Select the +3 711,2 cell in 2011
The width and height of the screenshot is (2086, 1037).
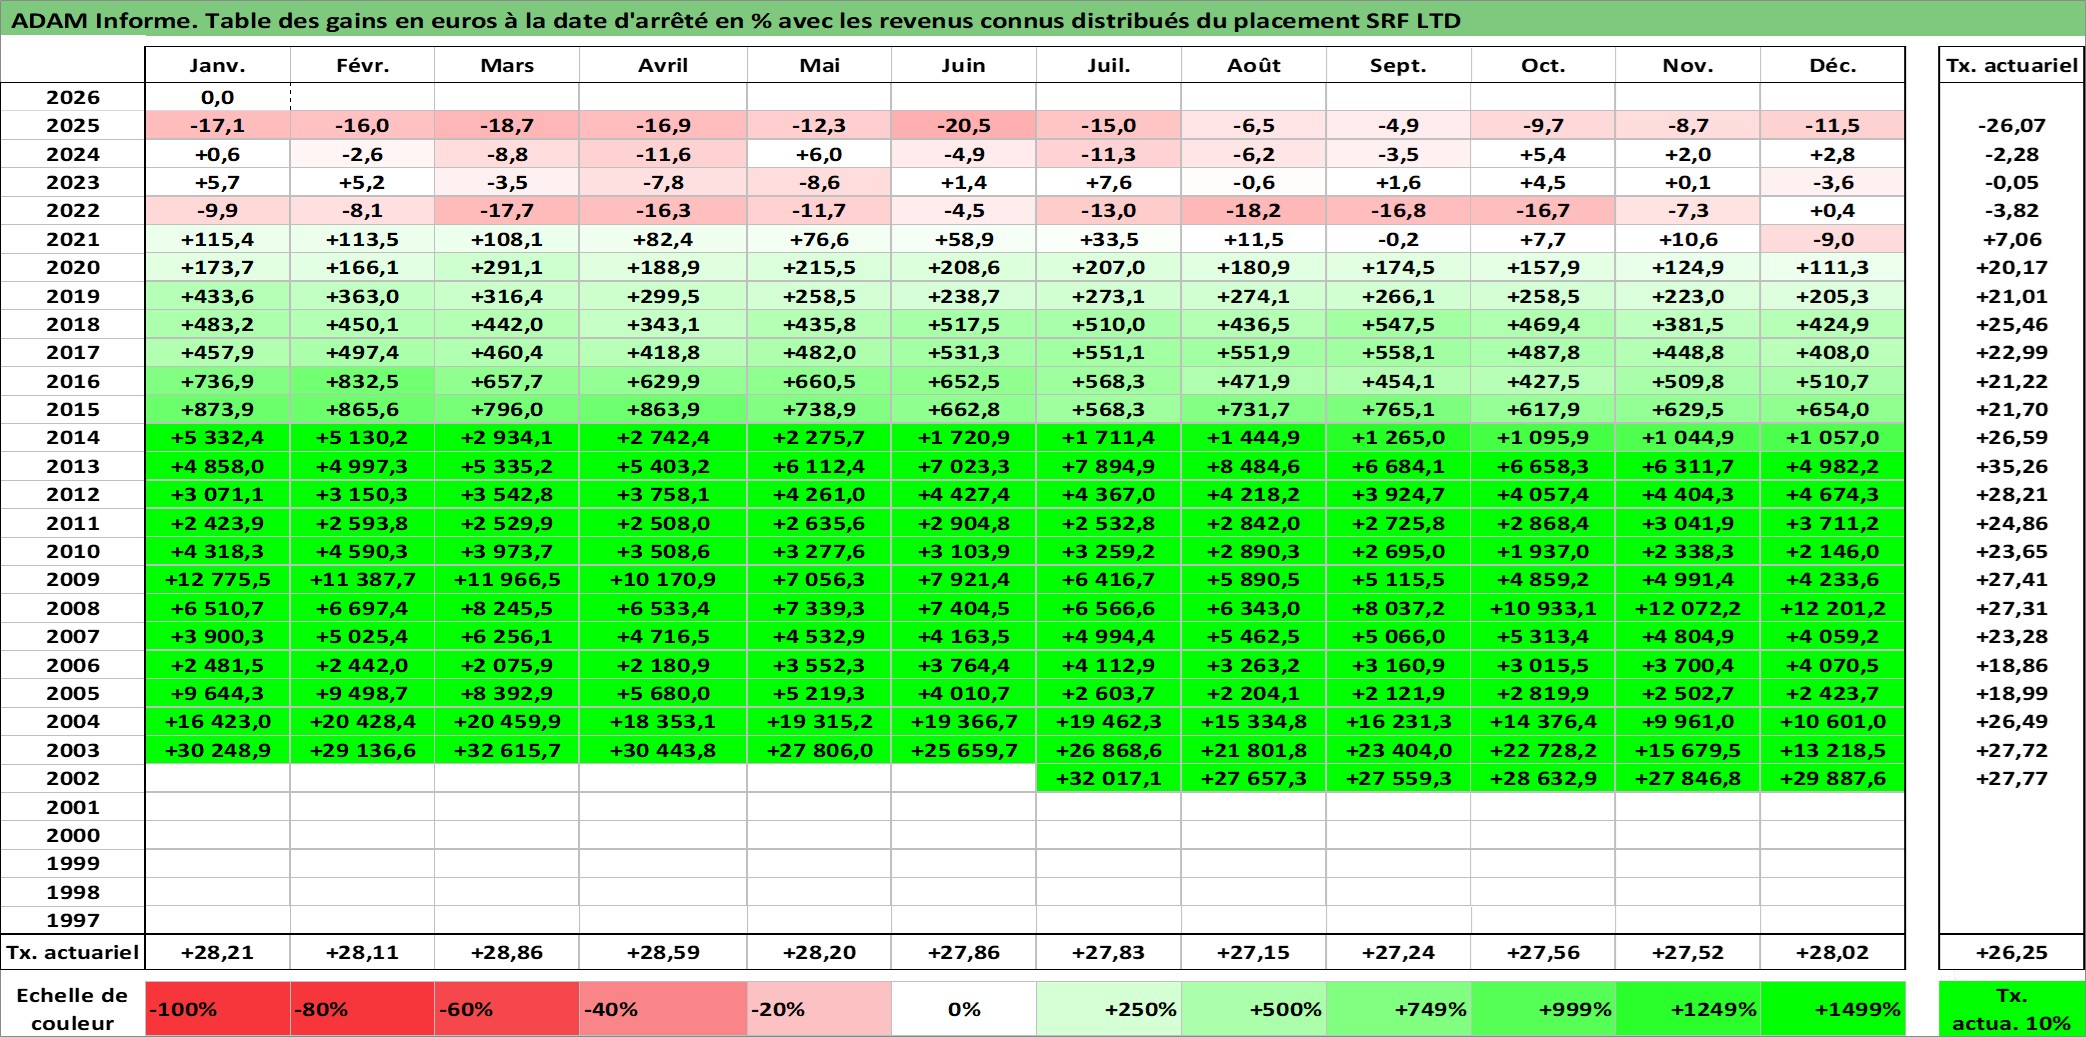click(x=1833, y=523)
